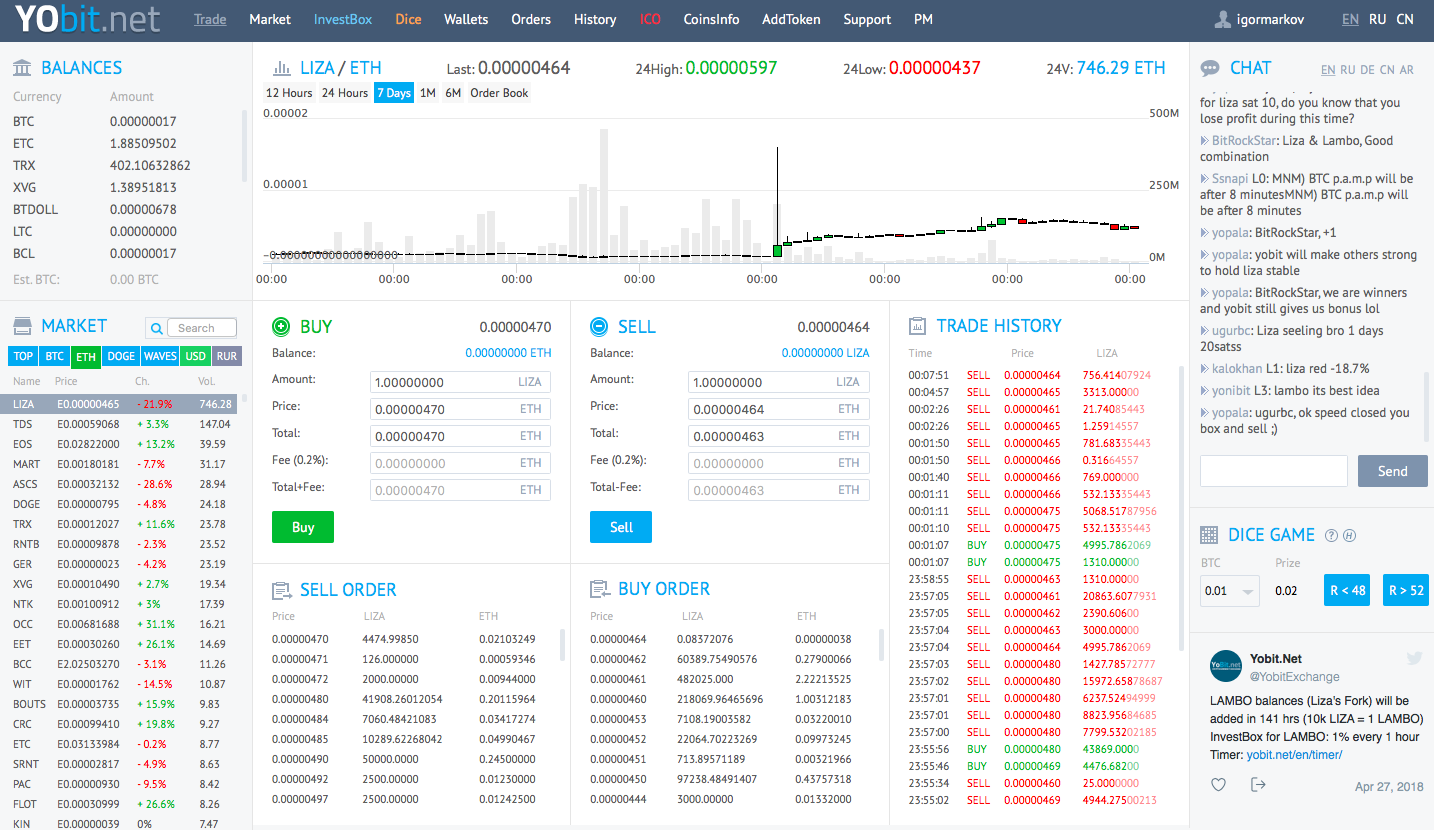Viewport: 1434px width, 830px height.
Task: Click the user profile icon beside igormarkov
Action: [1222, 19]
